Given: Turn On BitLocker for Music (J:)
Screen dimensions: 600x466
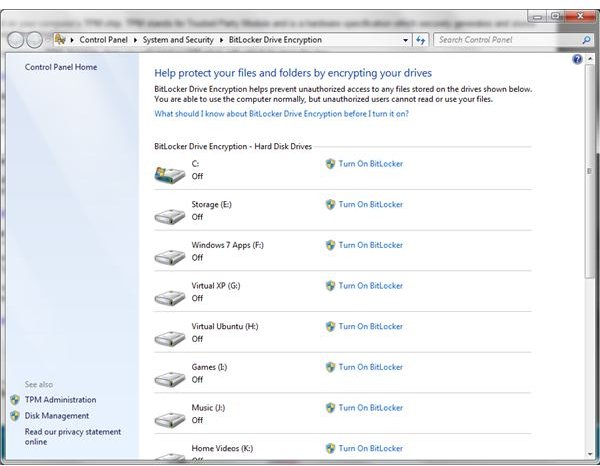Looking at the screenshot, I should click(x=370, y=407).
